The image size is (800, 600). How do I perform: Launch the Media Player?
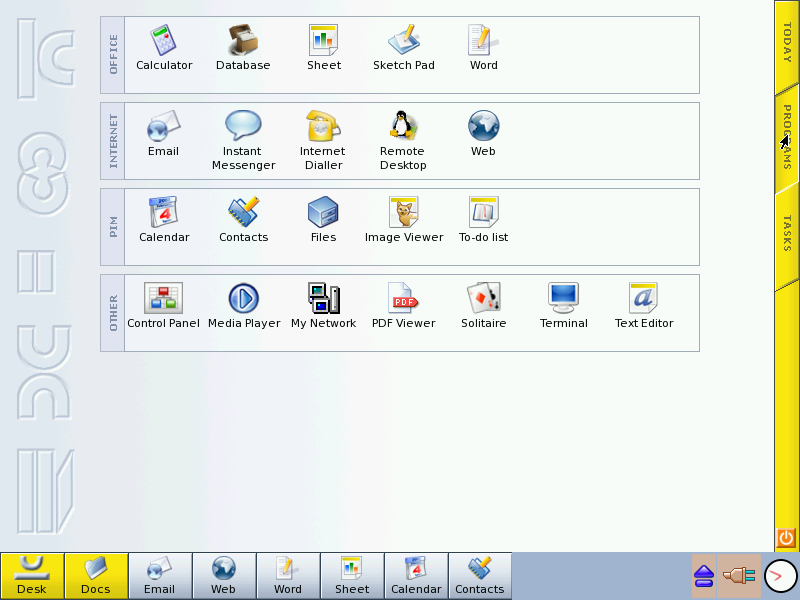pyautogui.click(x=244, y=306)
